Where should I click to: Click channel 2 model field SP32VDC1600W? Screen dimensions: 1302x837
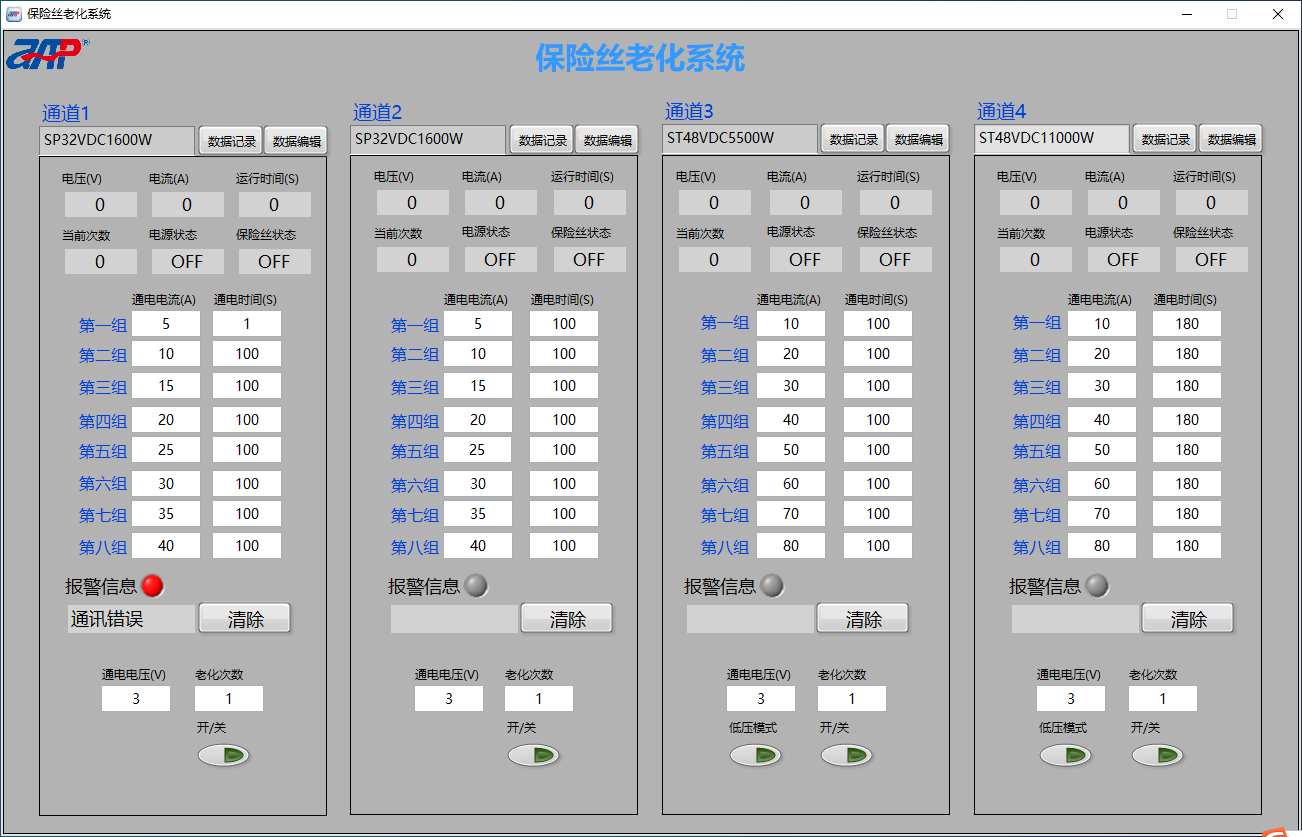[x=428, y=139]
